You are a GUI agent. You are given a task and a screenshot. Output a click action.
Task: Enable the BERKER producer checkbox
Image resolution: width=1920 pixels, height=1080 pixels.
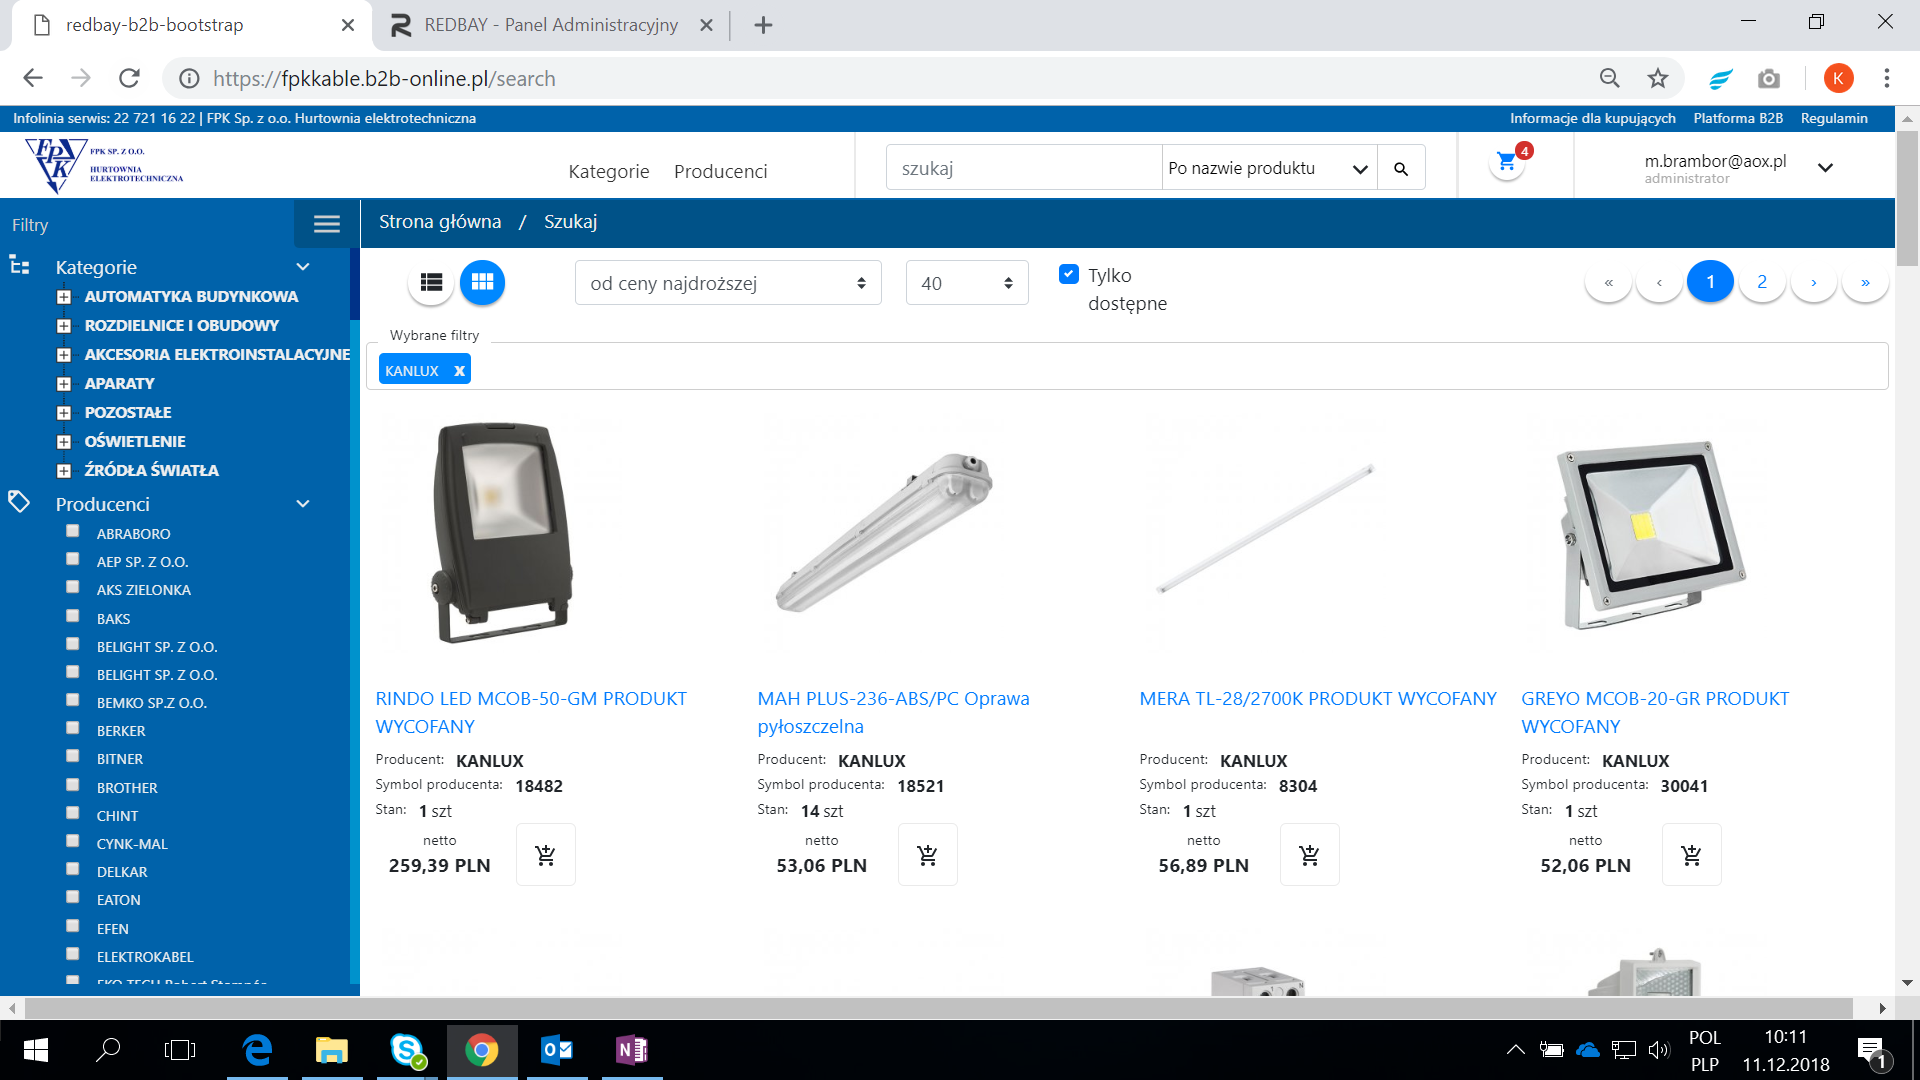tap(73, 728)
